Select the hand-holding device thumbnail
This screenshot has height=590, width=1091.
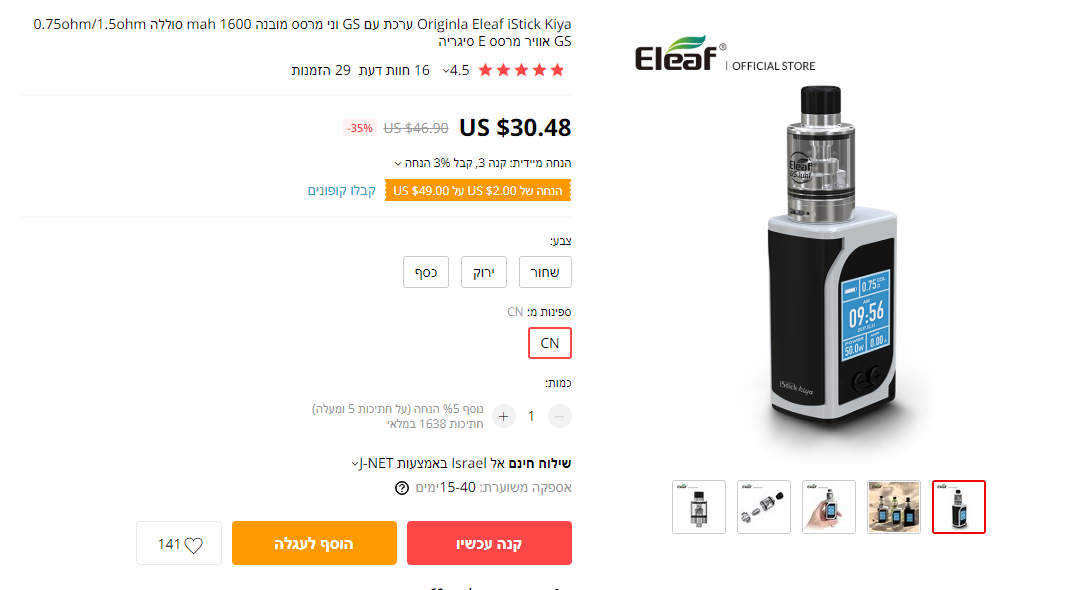click(829, 507)
